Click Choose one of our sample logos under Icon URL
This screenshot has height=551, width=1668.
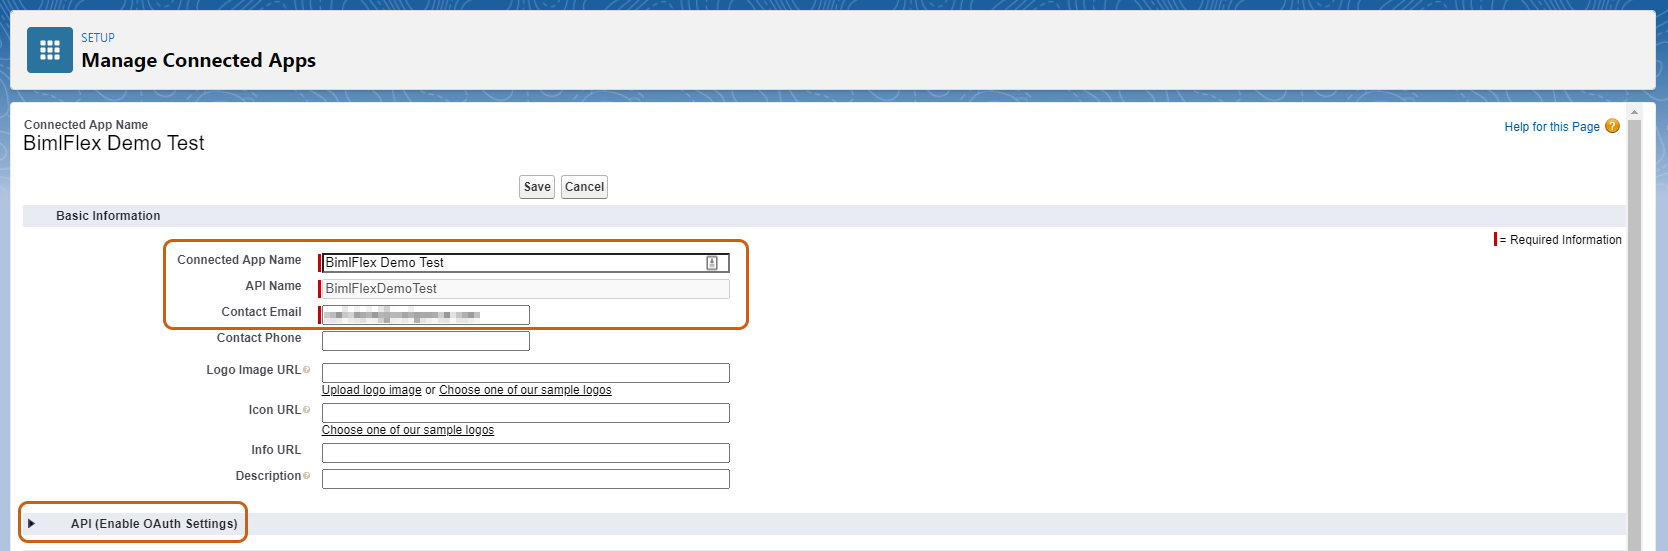(x=408, y=430)
